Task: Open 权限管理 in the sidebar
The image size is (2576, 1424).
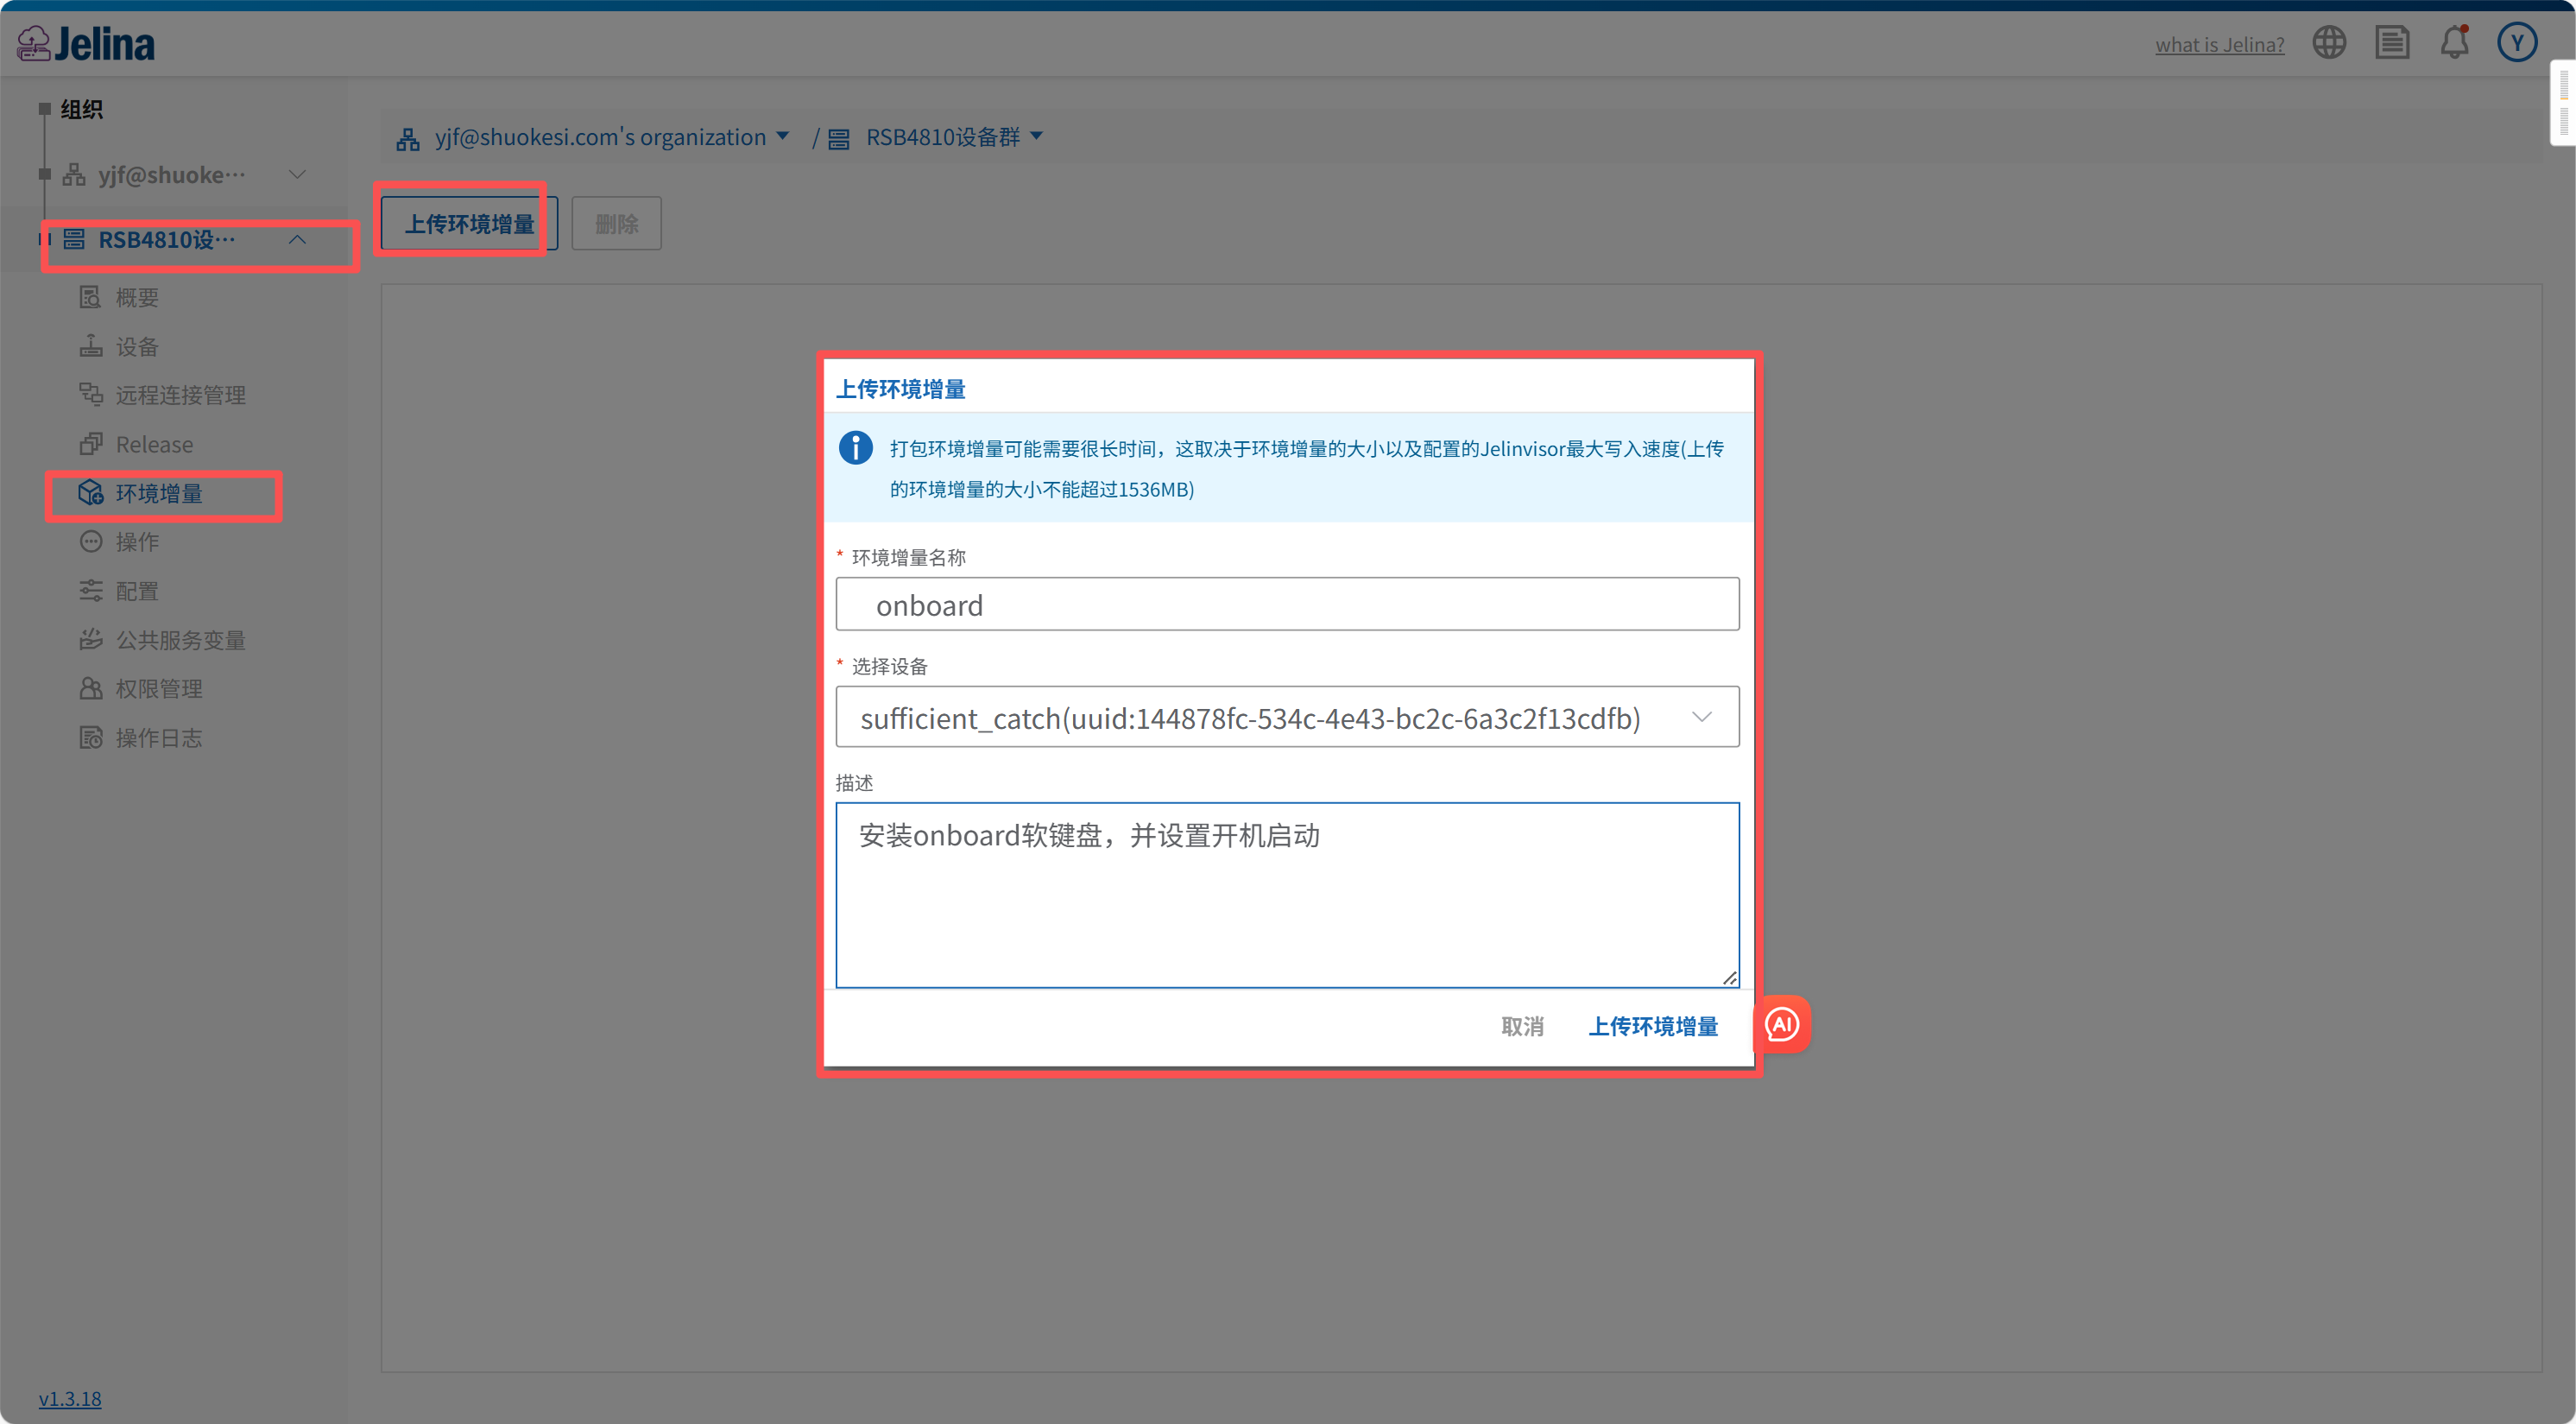Action: (x=158, y=688)
